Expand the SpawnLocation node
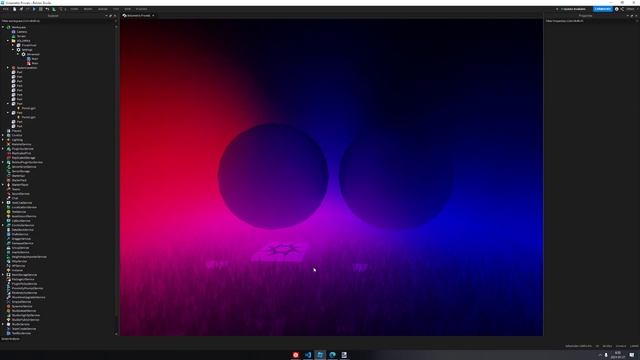Screen dimensions: 640x360 [8, 68]
